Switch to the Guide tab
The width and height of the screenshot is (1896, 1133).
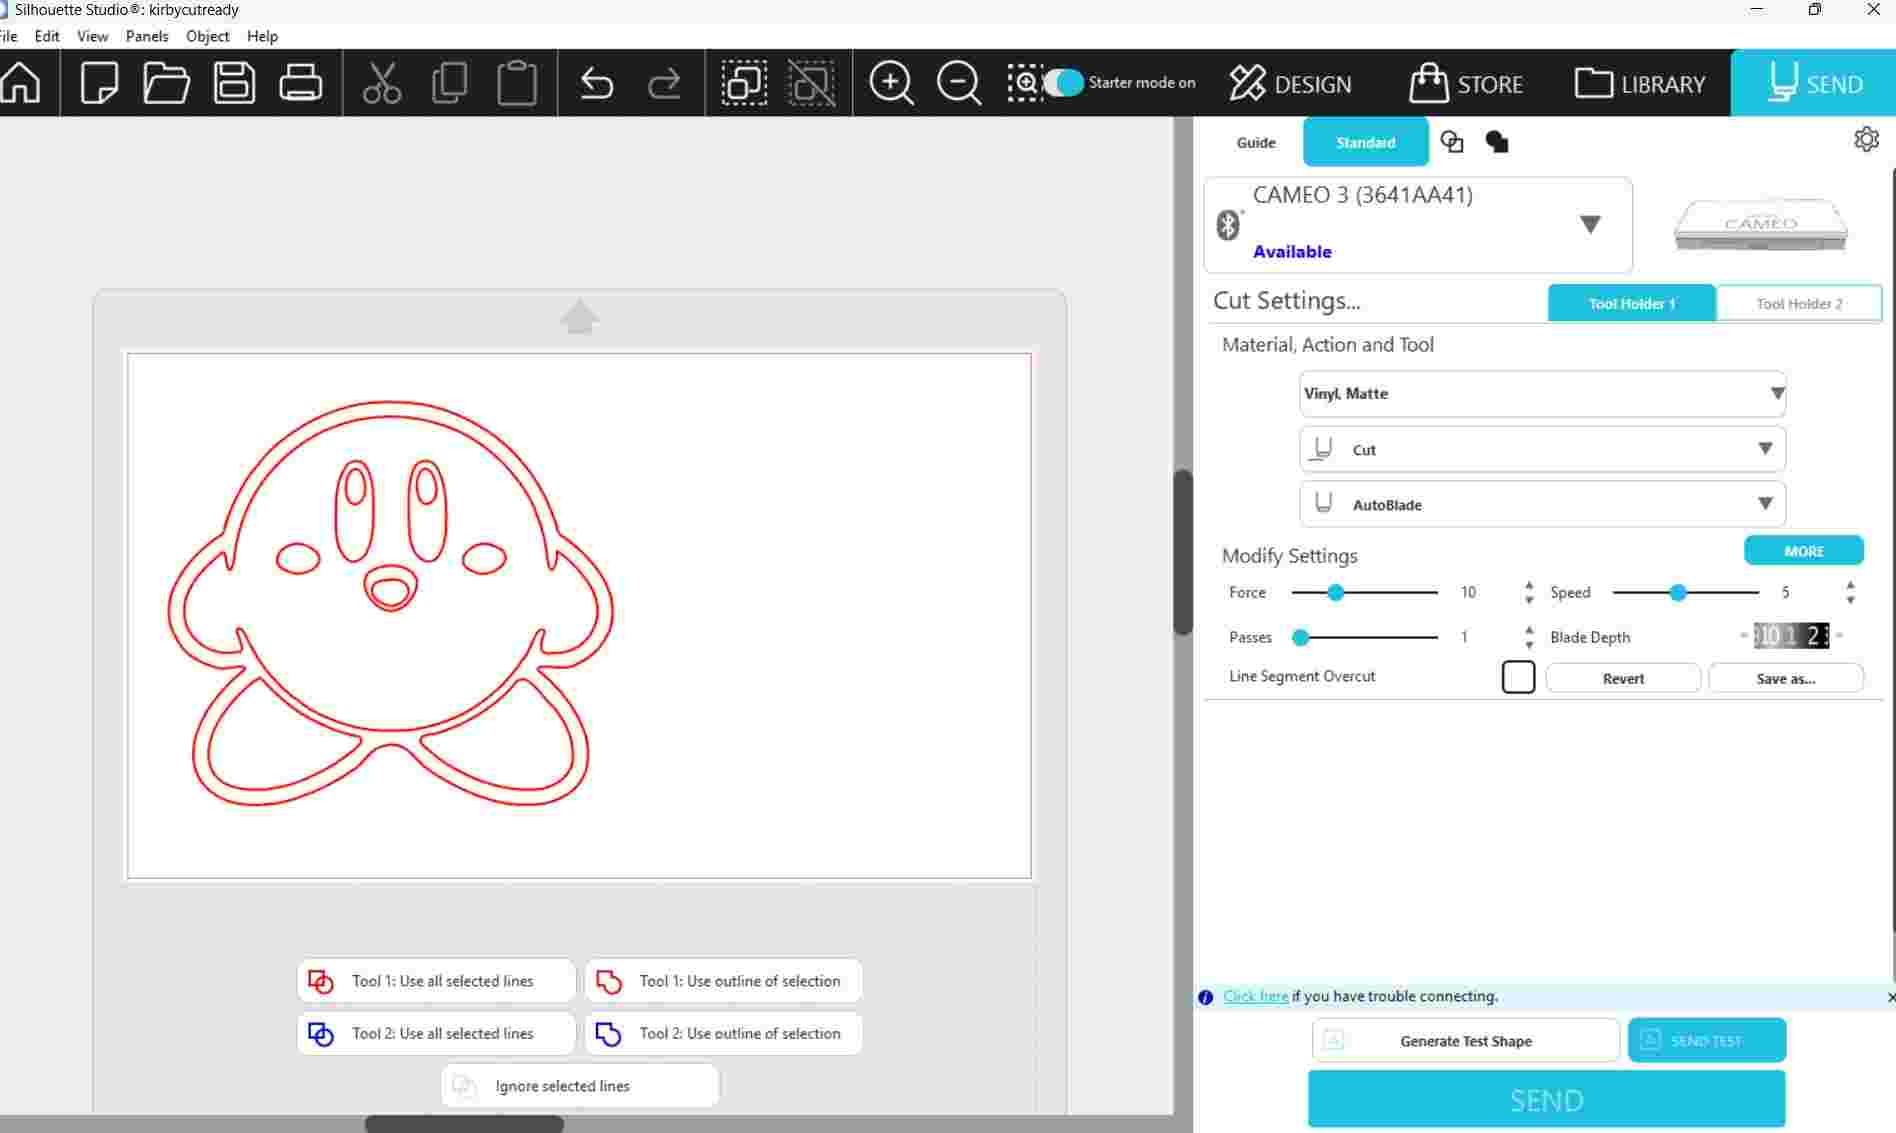coord(1256,142)
